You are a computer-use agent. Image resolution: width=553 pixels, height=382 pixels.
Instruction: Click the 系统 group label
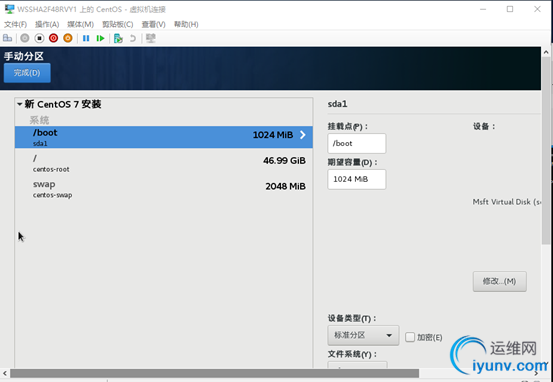click(39, 120)
